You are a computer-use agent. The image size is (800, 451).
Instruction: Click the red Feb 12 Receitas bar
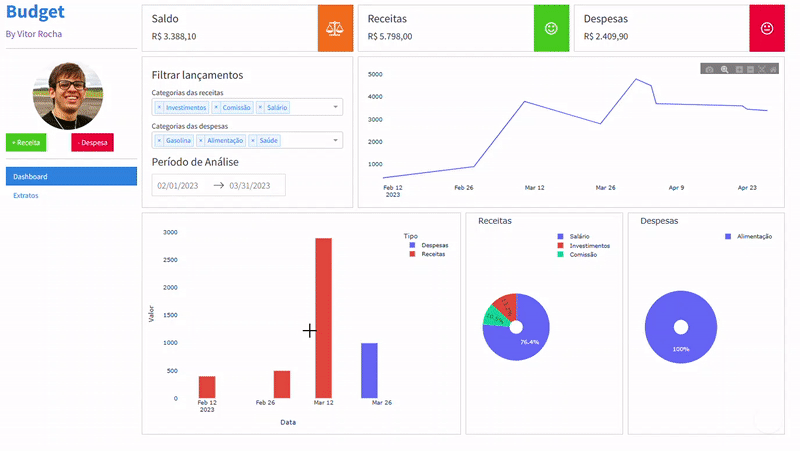207,387
